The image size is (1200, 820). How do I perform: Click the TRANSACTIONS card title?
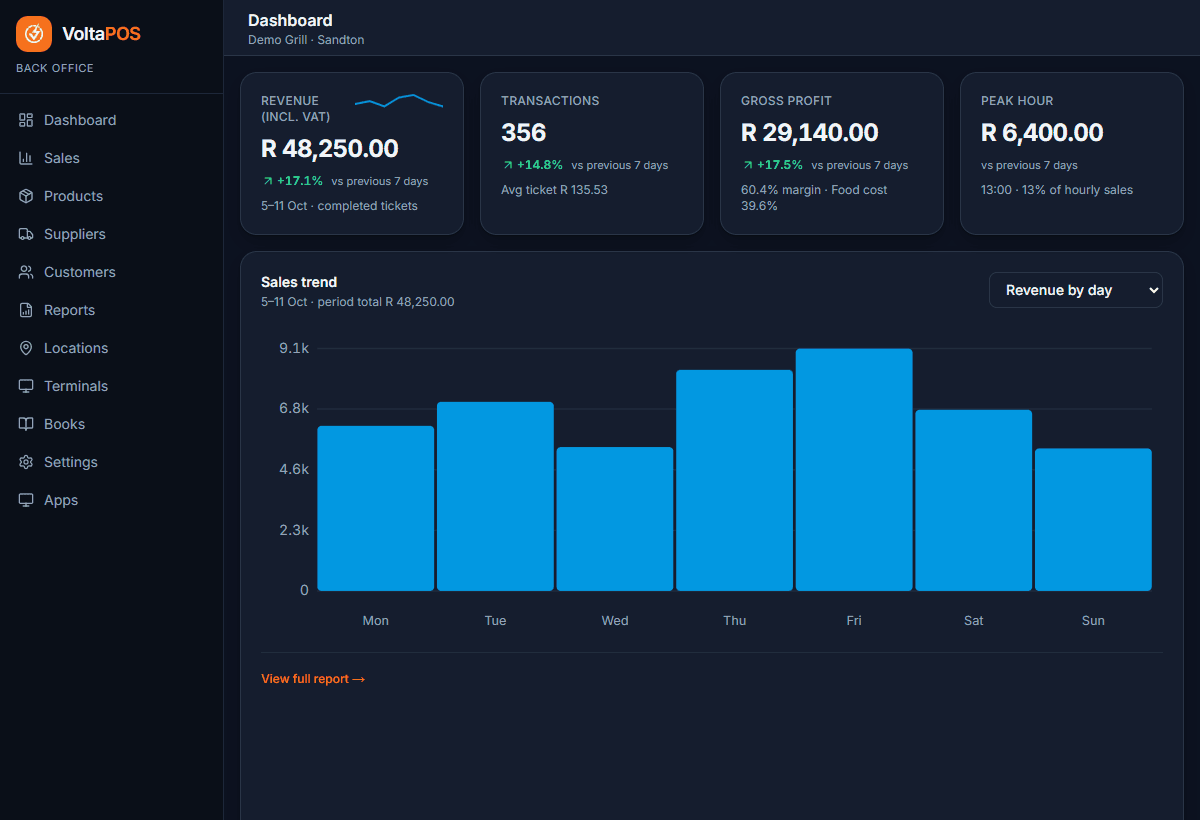pyautogui.click(x=550, y=101)
